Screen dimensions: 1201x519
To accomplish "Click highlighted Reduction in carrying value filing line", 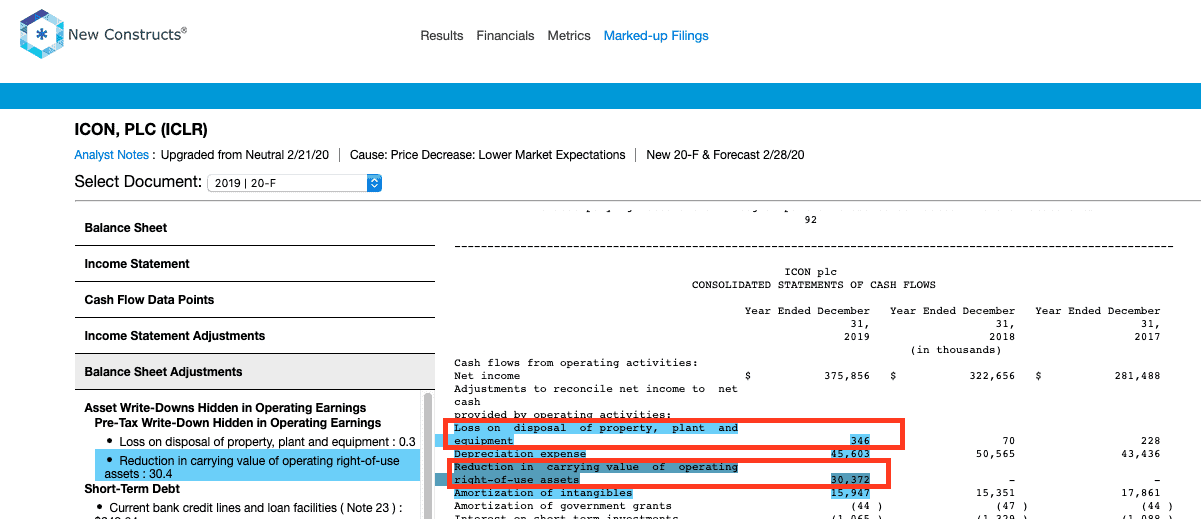I will pyautogui.click(x=596, y=473).
